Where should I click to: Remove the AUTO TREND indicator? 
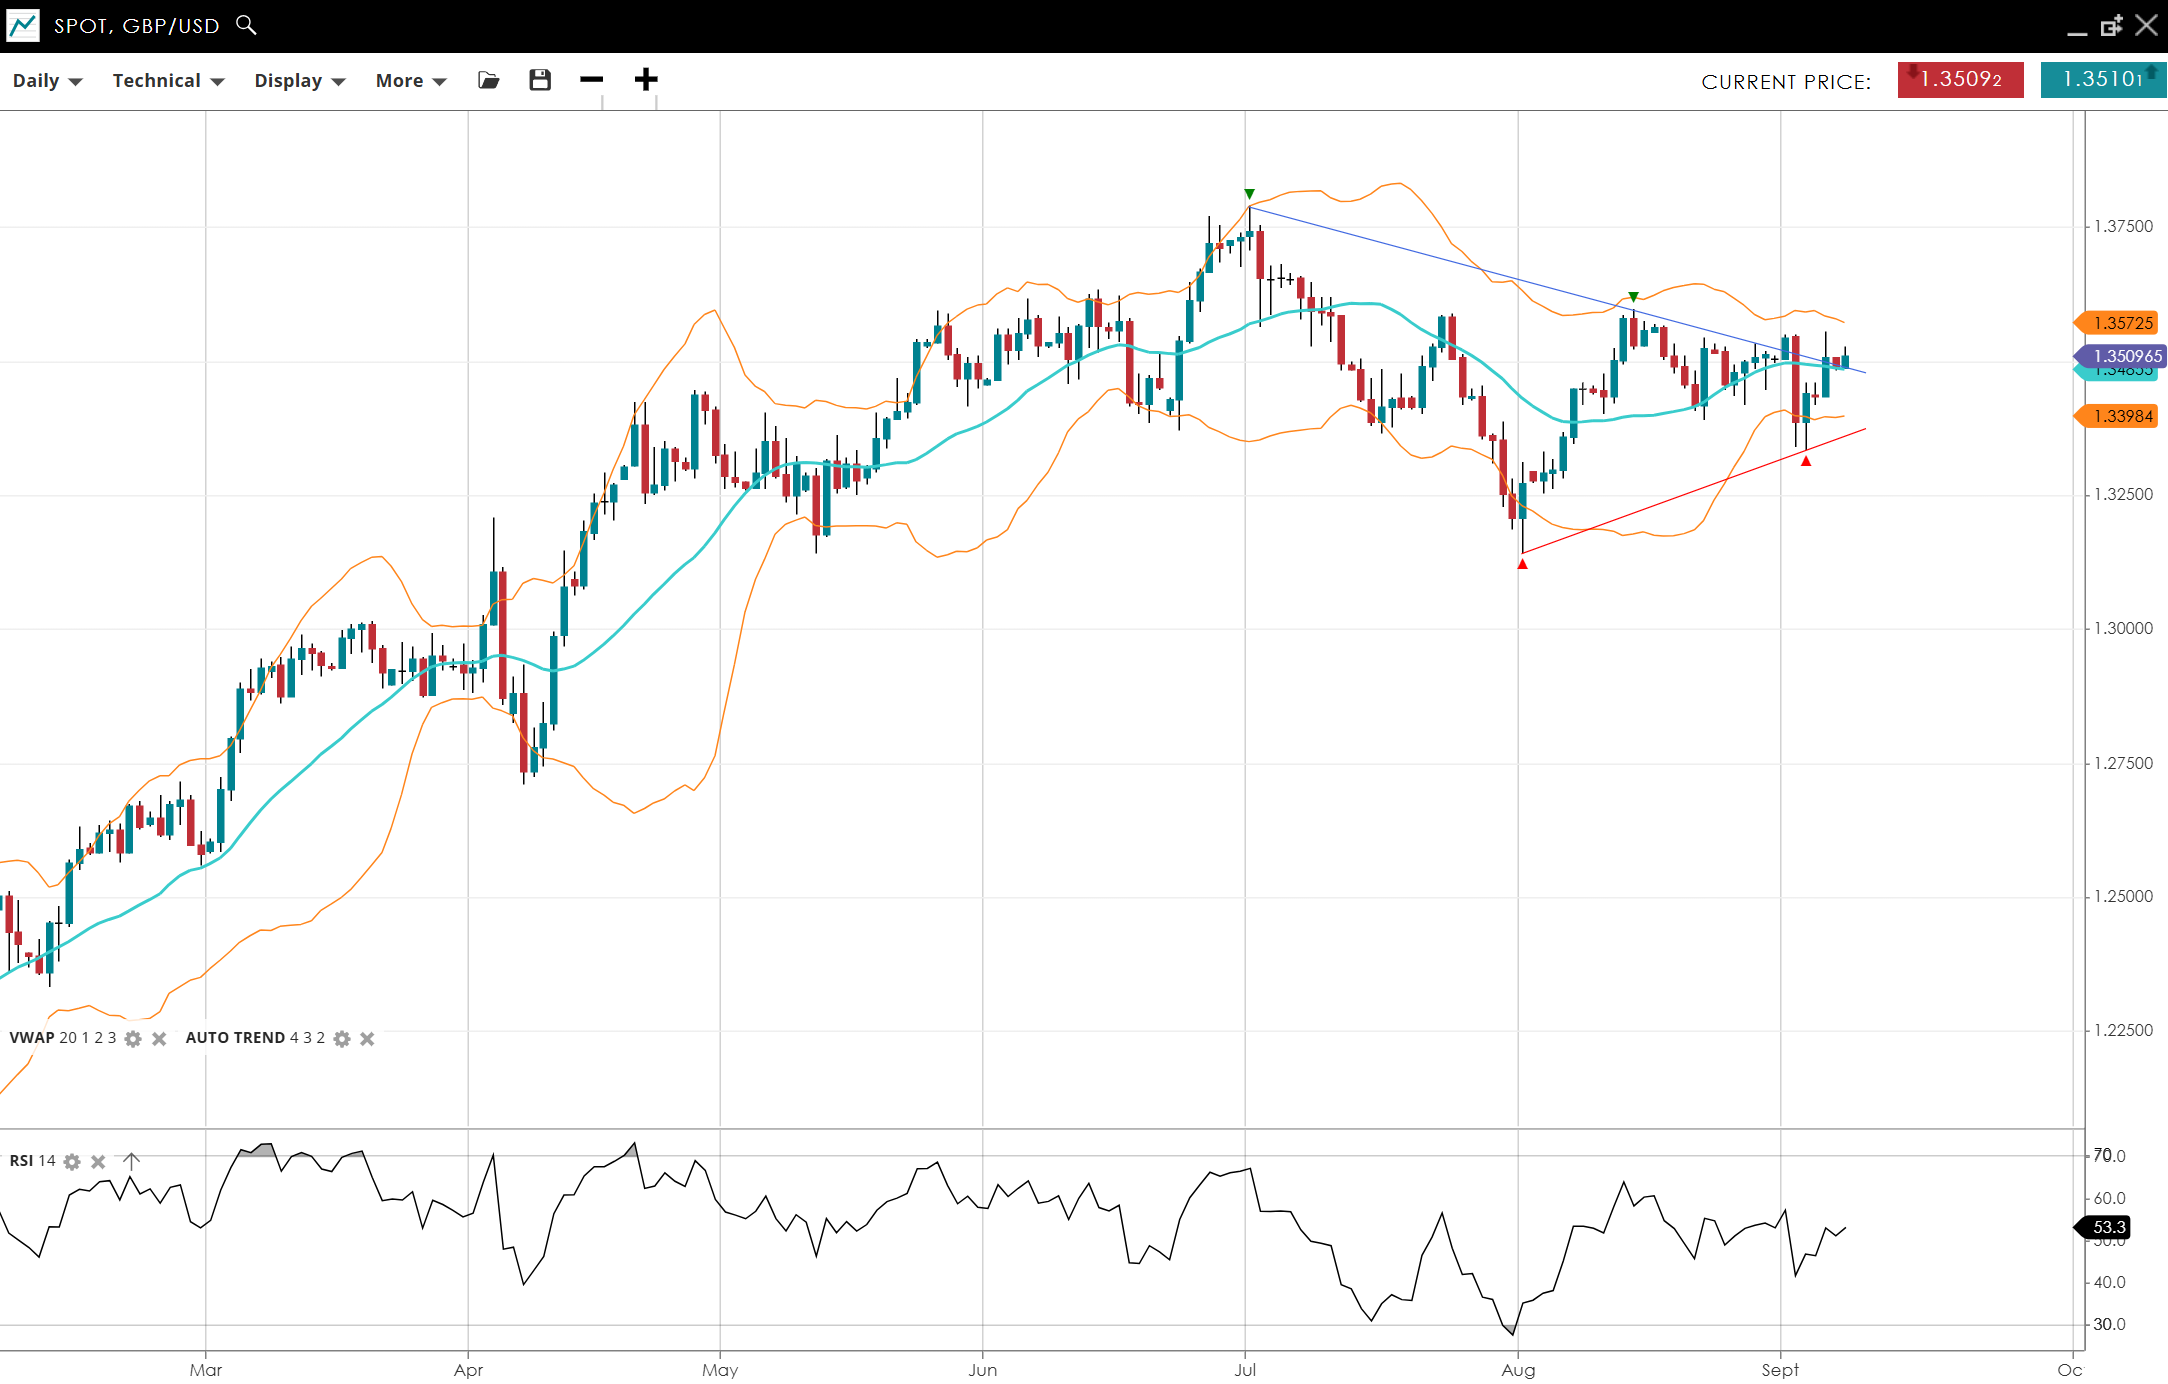click(367, 1039)
